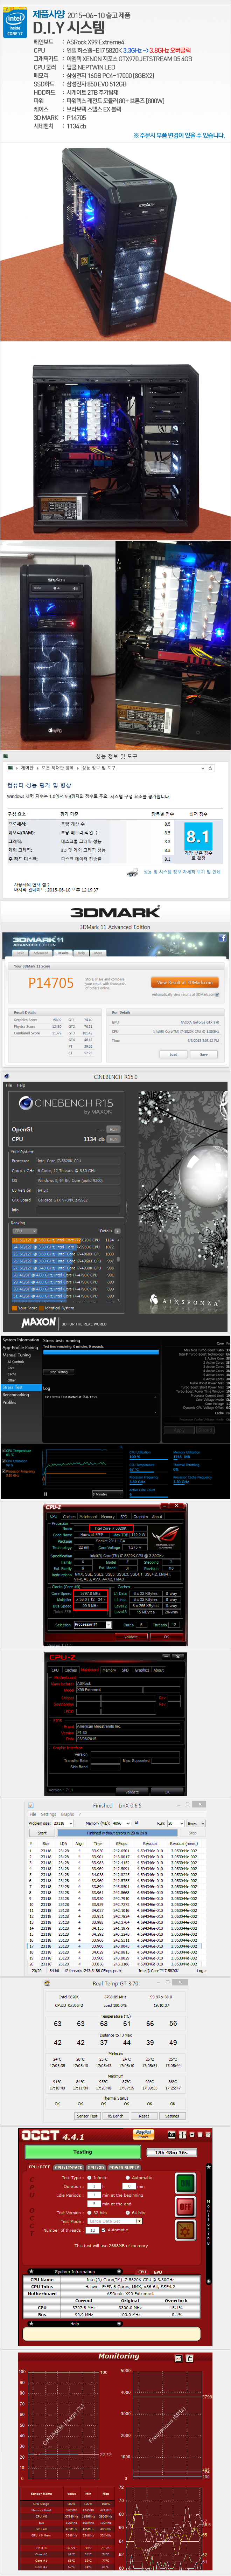Viewport: 231px width, 2576px height.
Task: Open the Help menu in Cinebench
Action: (21, 1085)
